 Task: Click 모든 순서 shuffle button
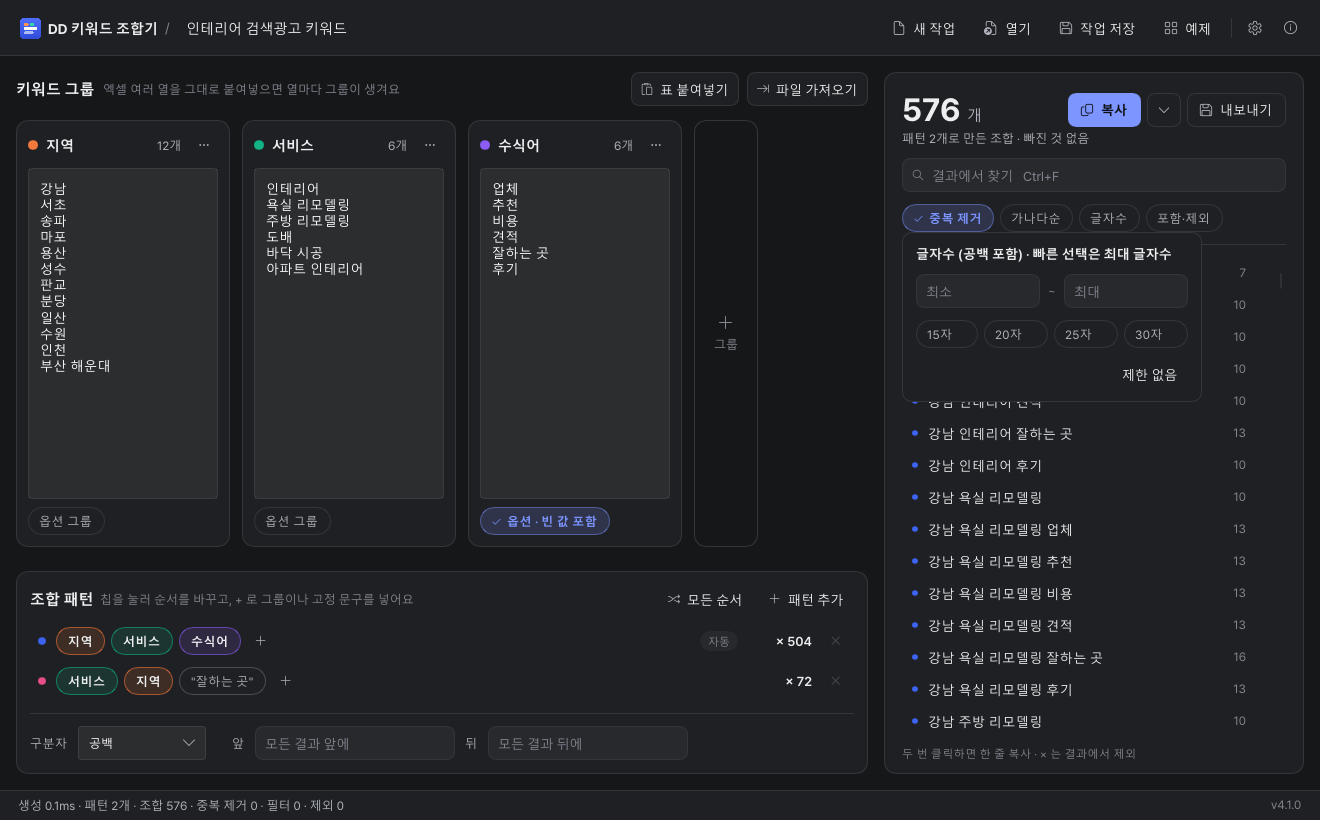coord(705,599)
